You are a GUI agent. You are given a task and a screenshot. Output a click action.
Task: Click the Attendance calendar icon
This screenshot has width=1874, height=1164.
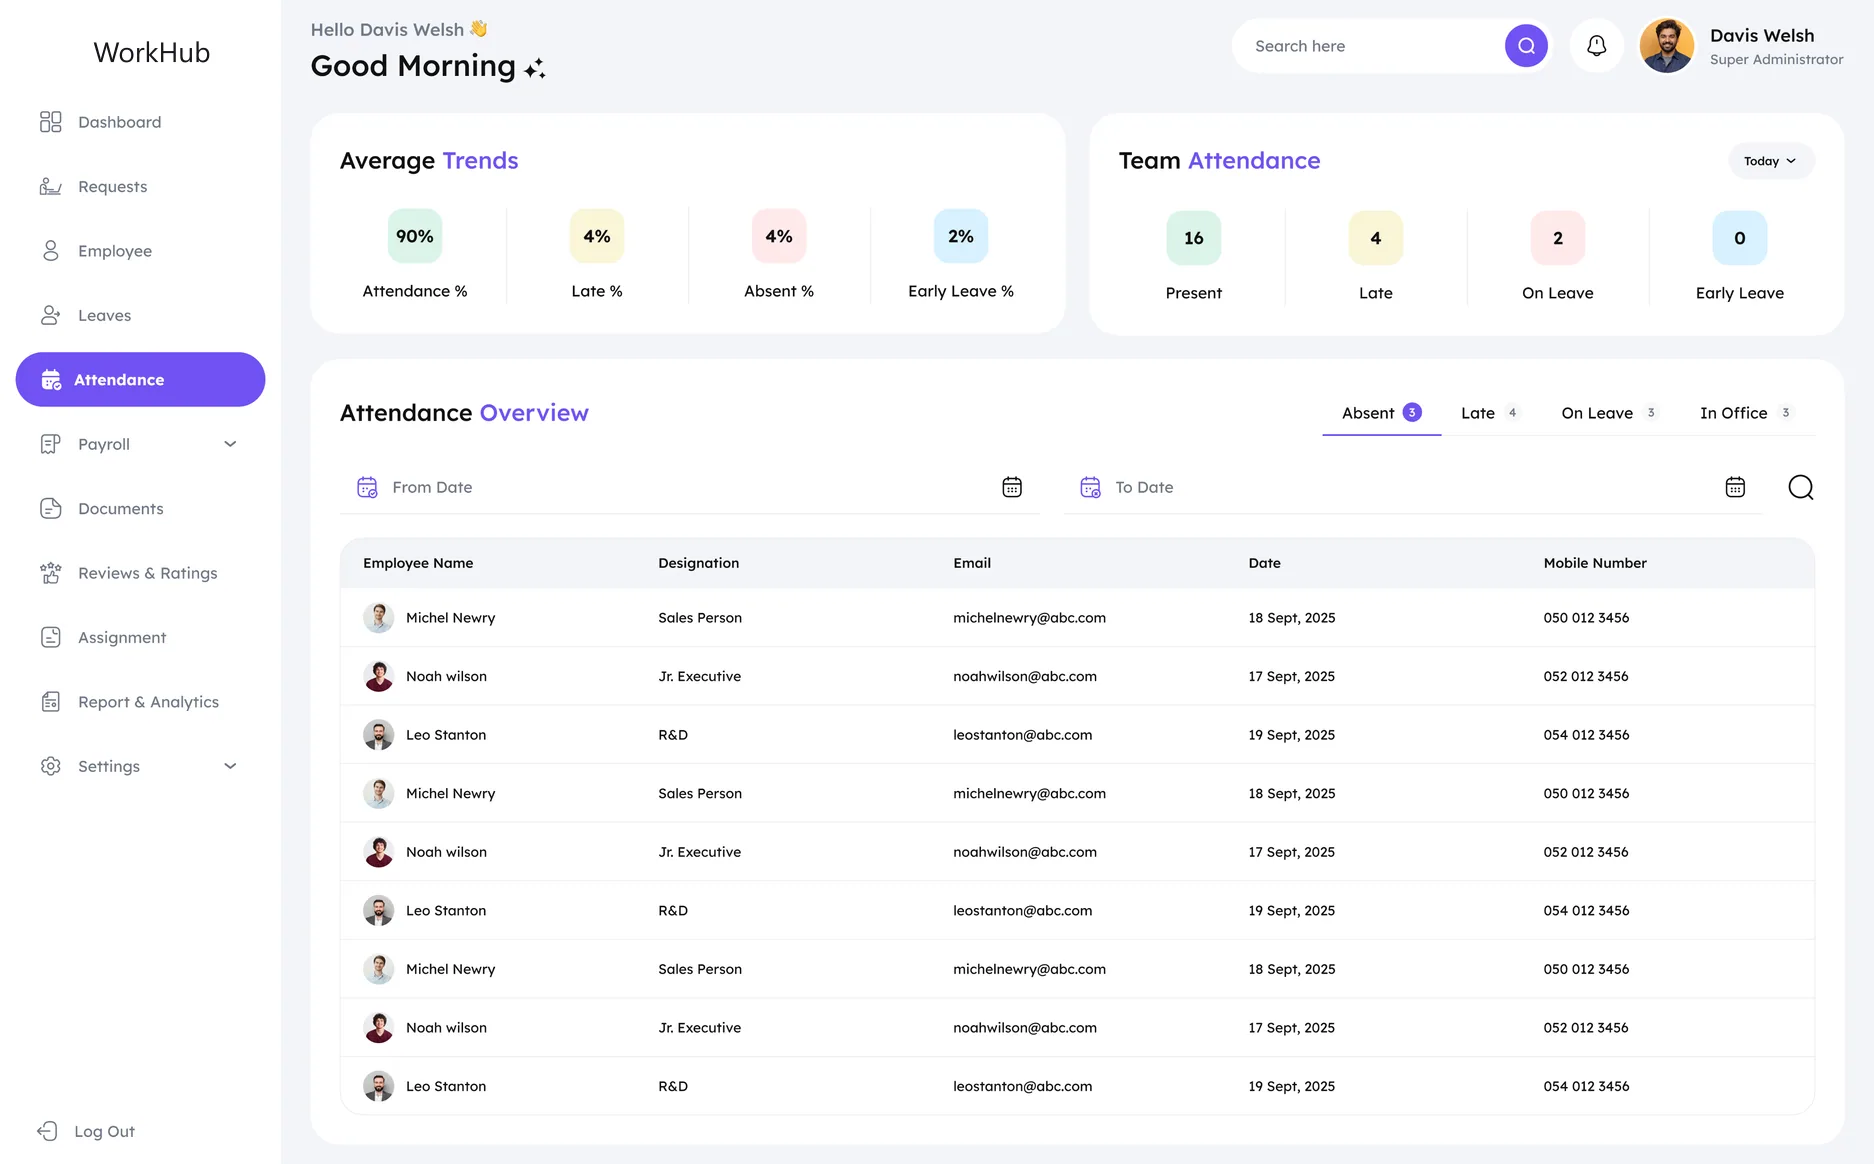(x=51, y=380)
